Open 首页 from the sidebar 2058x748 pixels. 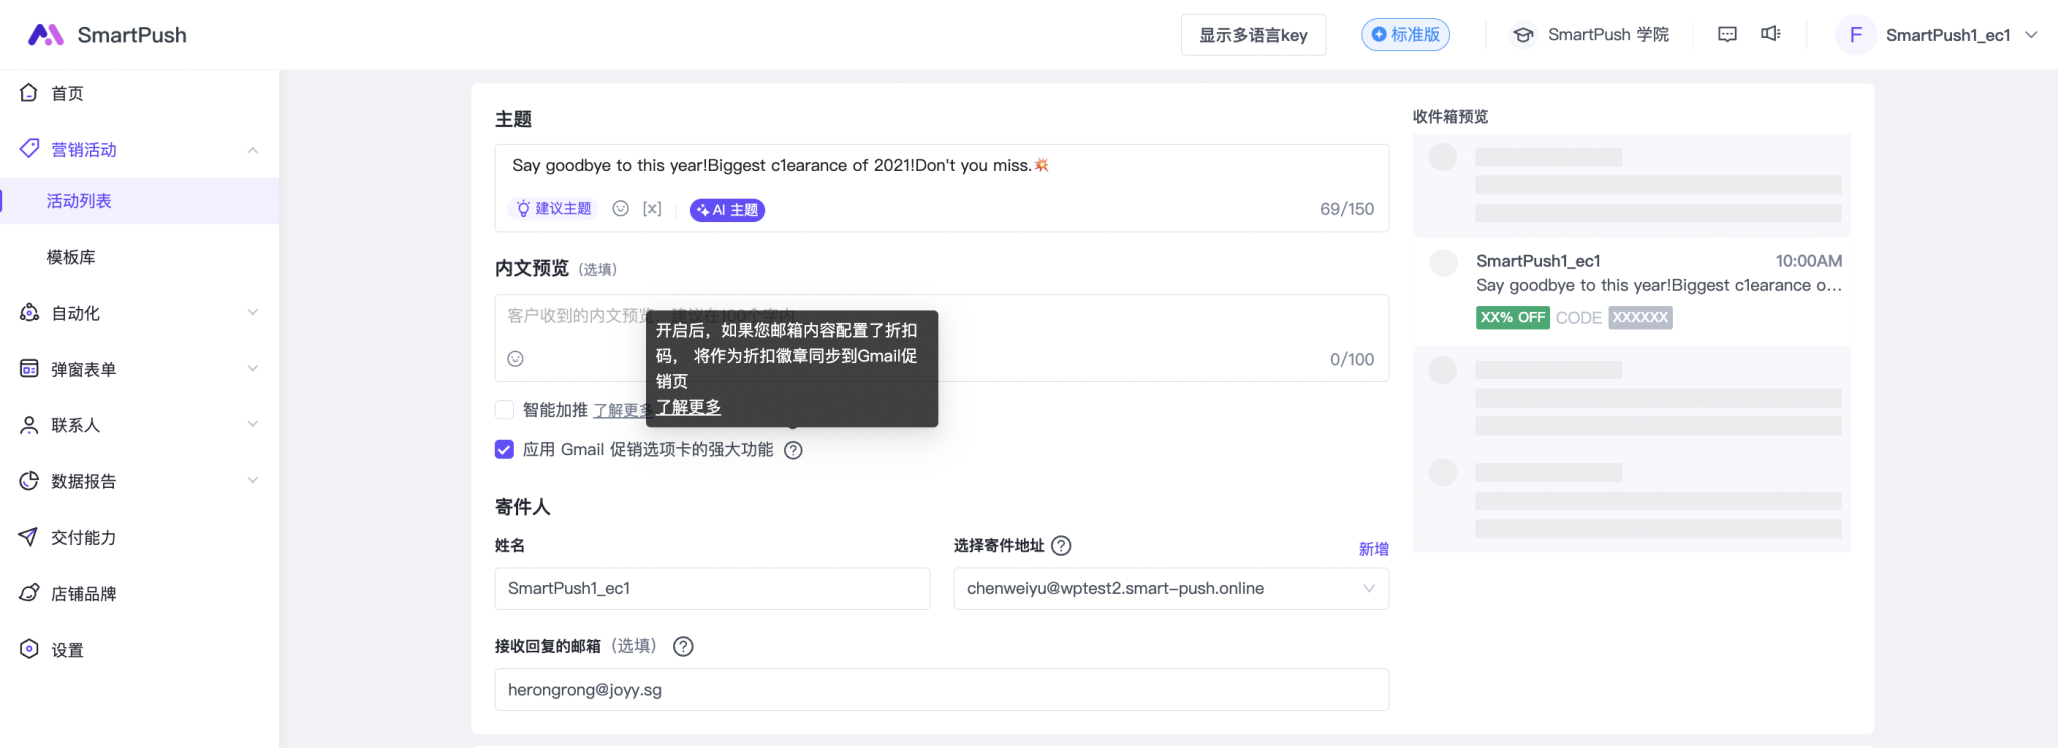click(67, 93)
